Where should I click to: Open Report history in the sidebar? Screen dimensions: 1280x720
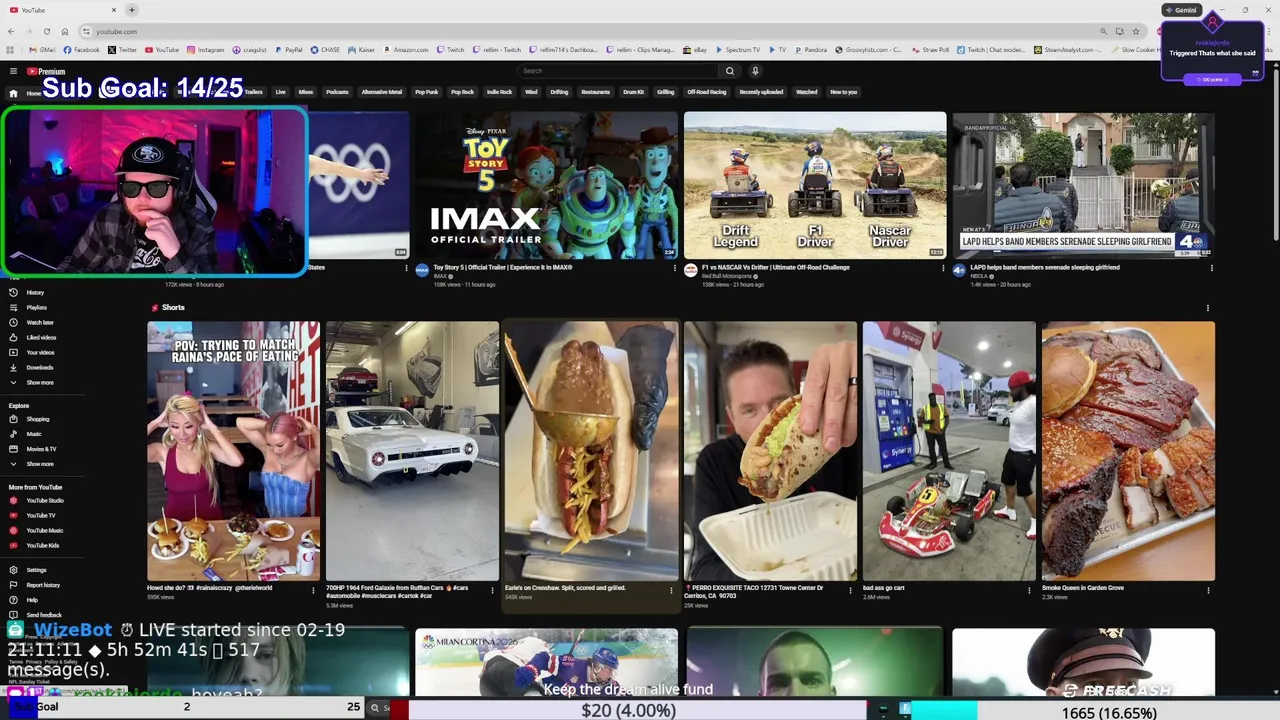click(x=43, y=585)
